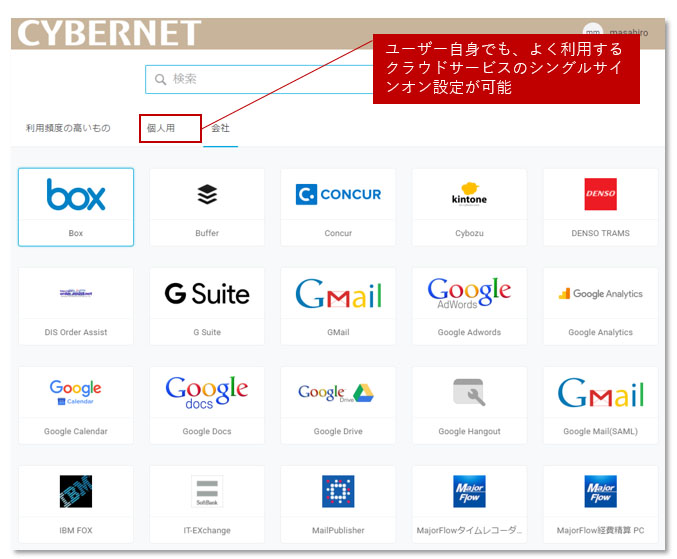This screenshot has width=677, height=559.
Task: Click the "Google Calendar" caption
Action: [x=76, y=431]
